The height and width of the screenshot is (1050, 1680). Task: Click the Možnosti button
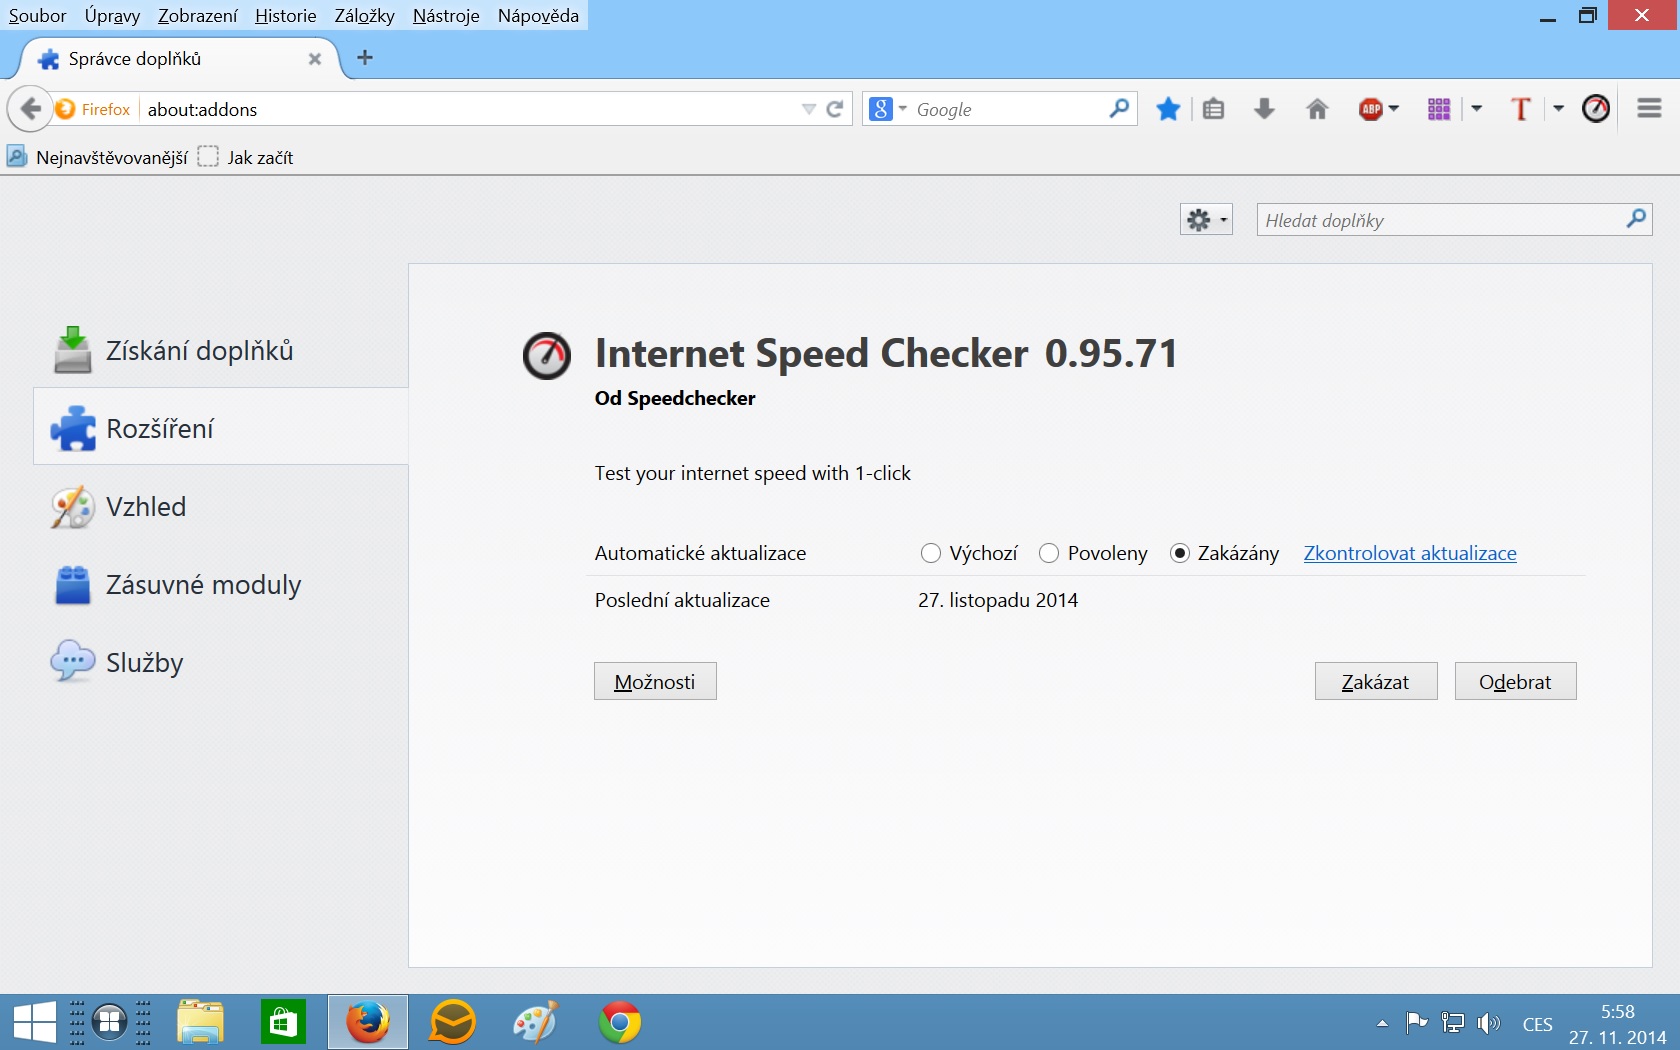[655, 681]
